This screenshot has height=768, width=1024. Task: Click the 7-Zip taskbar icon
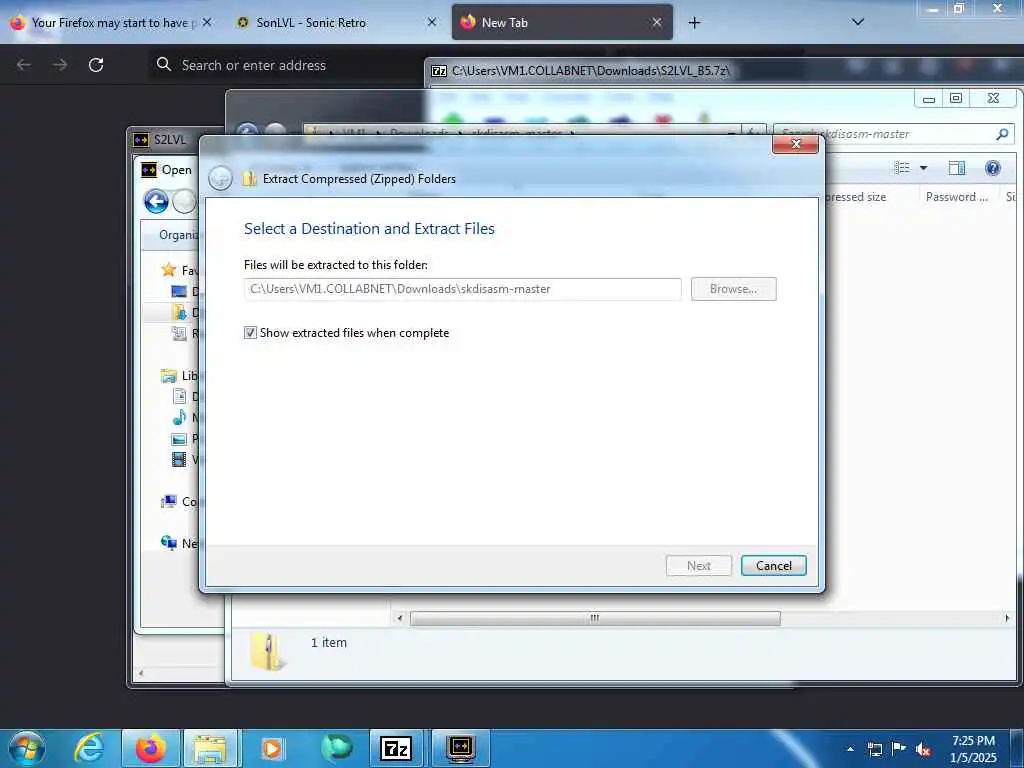click(x=396, y=748)
